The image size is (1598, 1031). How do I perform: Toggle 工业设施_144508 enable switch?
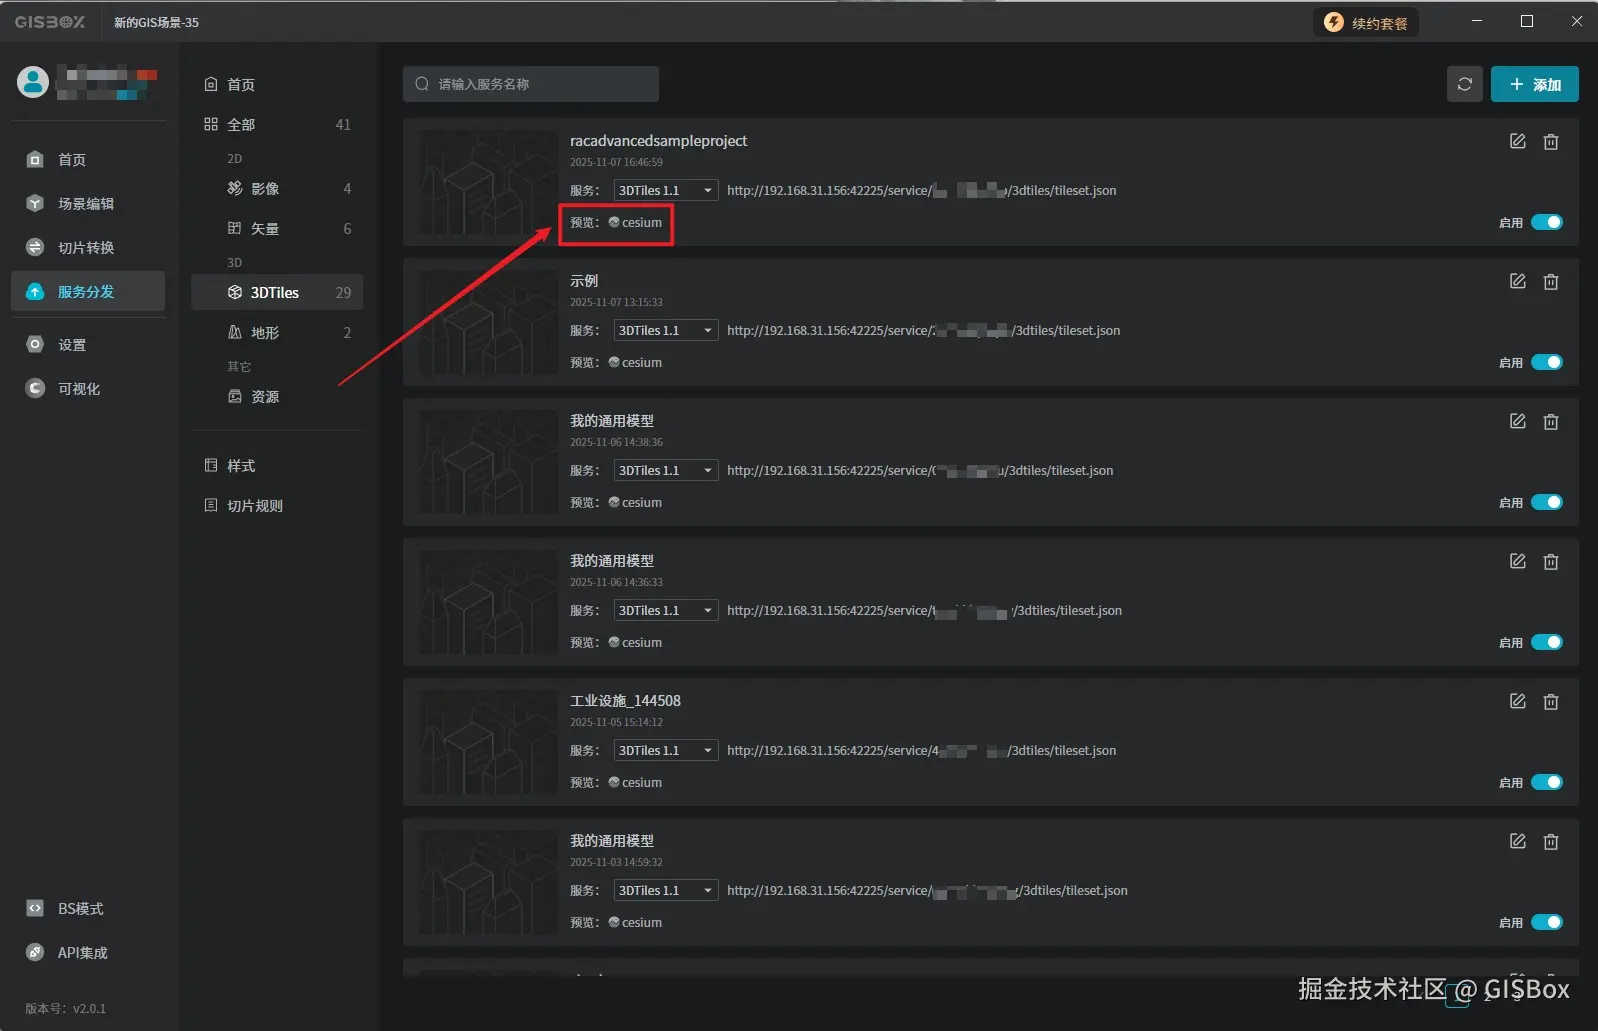[1547, 782]
